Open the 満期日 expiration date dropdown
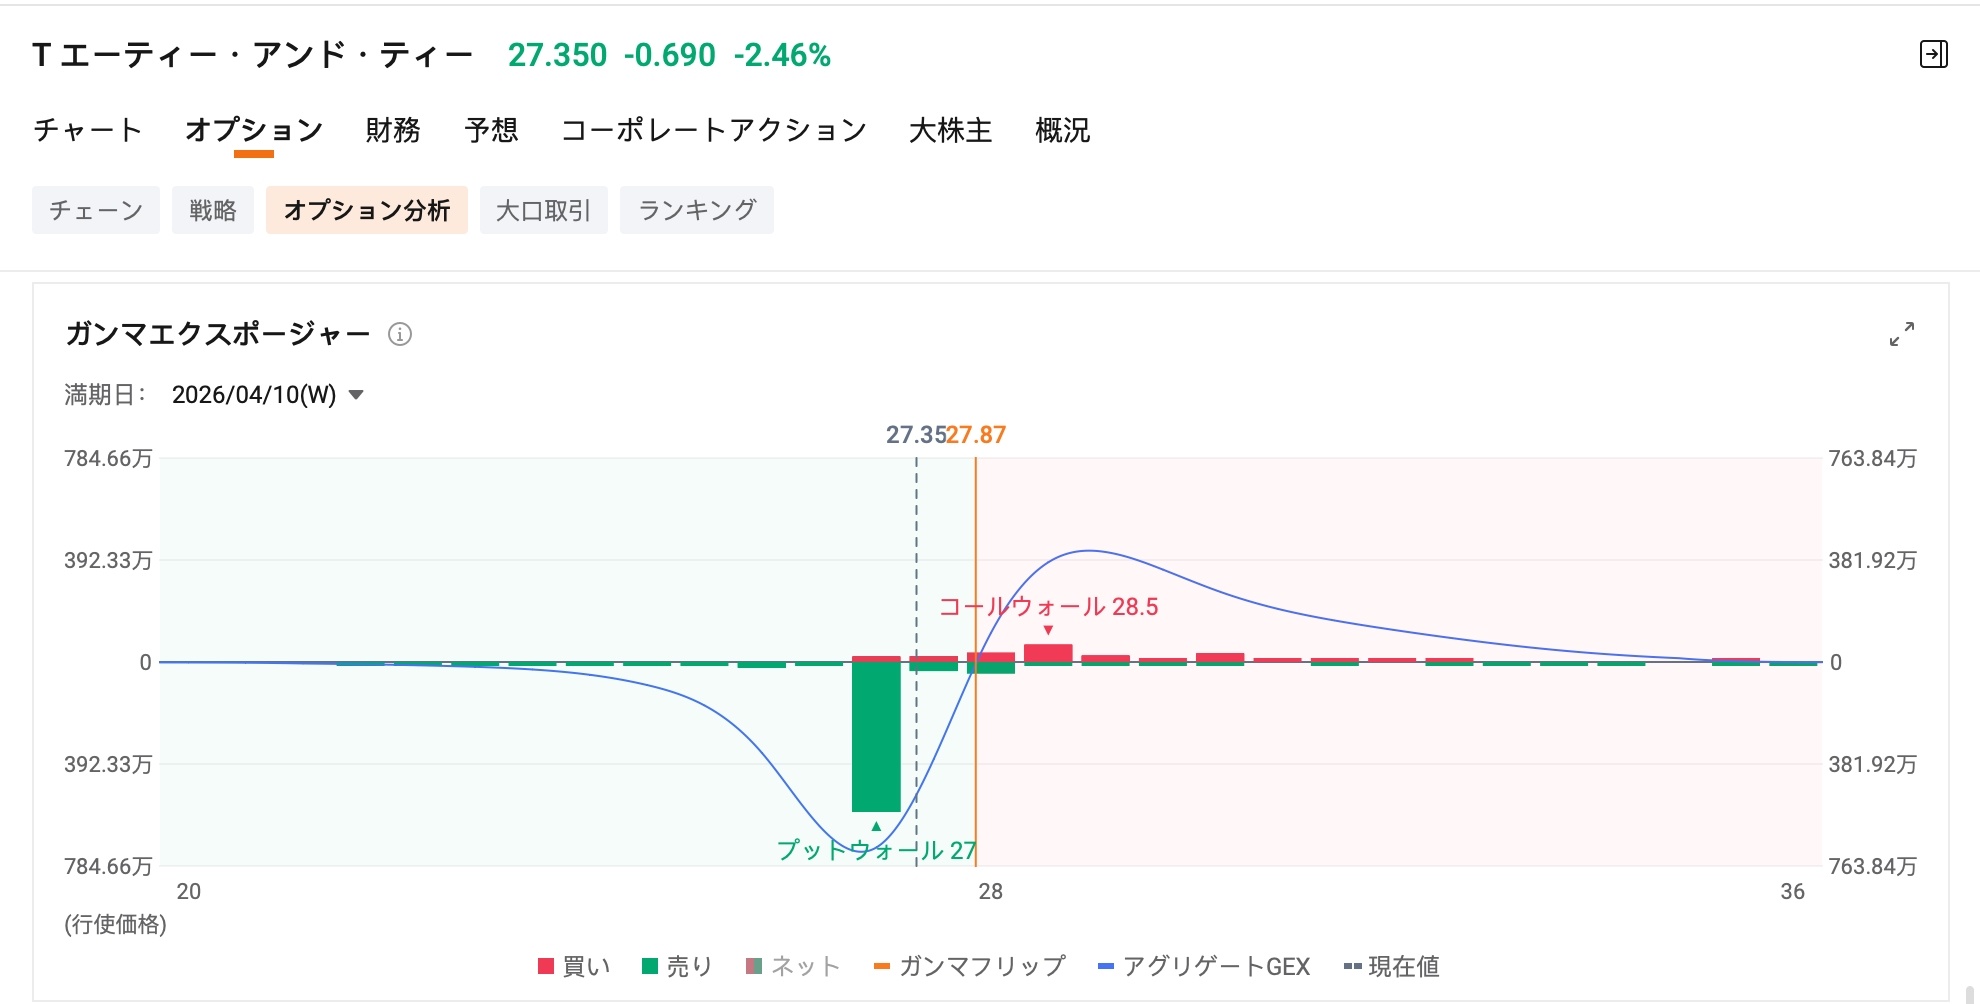This screenshot has width=1980, height=1004. point(267,395)
